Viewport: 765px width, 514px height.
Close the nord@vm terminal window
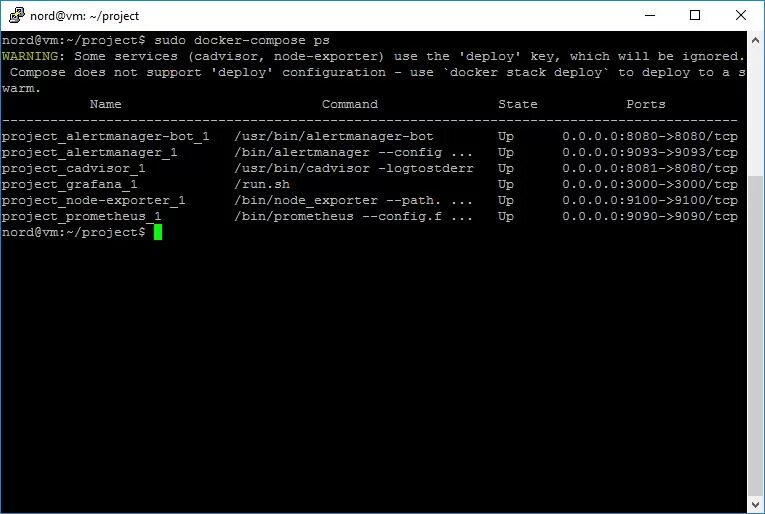pos(741,16)
